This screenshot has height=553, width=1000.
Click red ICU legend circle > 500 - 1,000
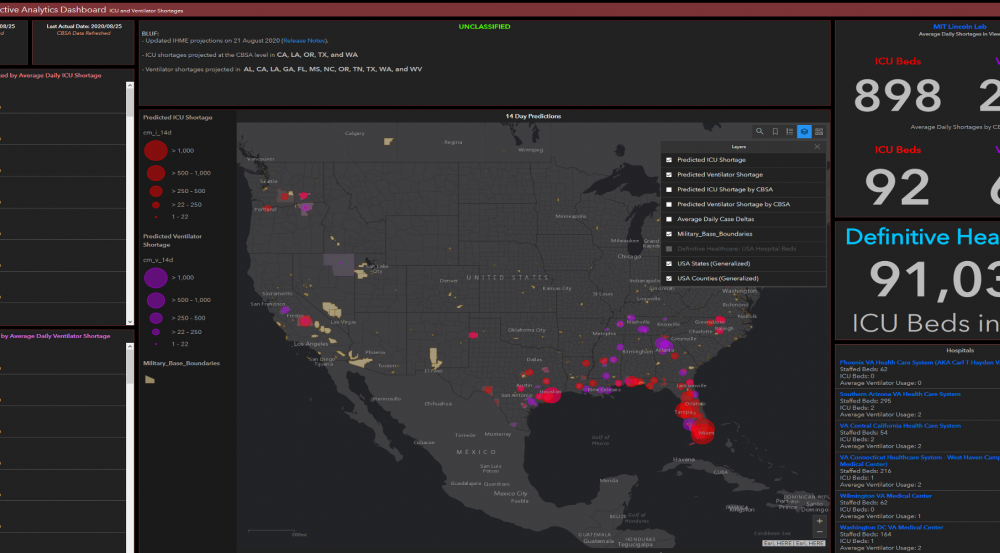point(156,173)
